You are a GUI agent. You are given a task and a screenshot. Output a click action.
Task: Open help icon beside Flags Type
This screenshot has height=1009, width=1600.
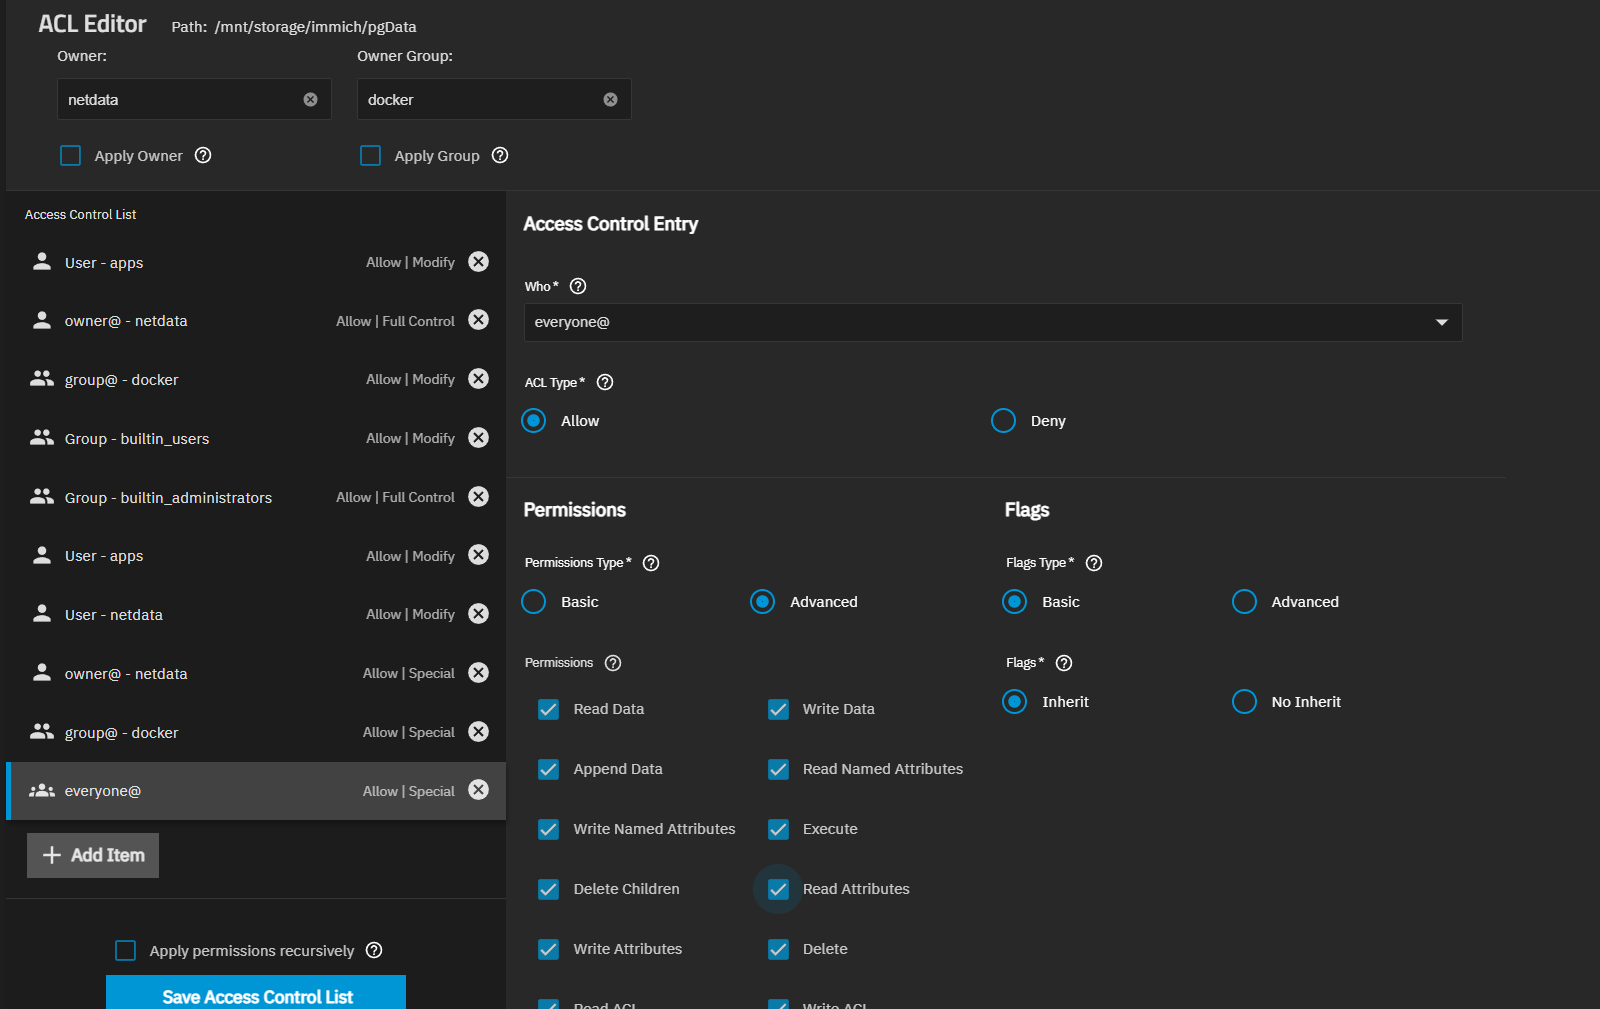pos(1094,563)
